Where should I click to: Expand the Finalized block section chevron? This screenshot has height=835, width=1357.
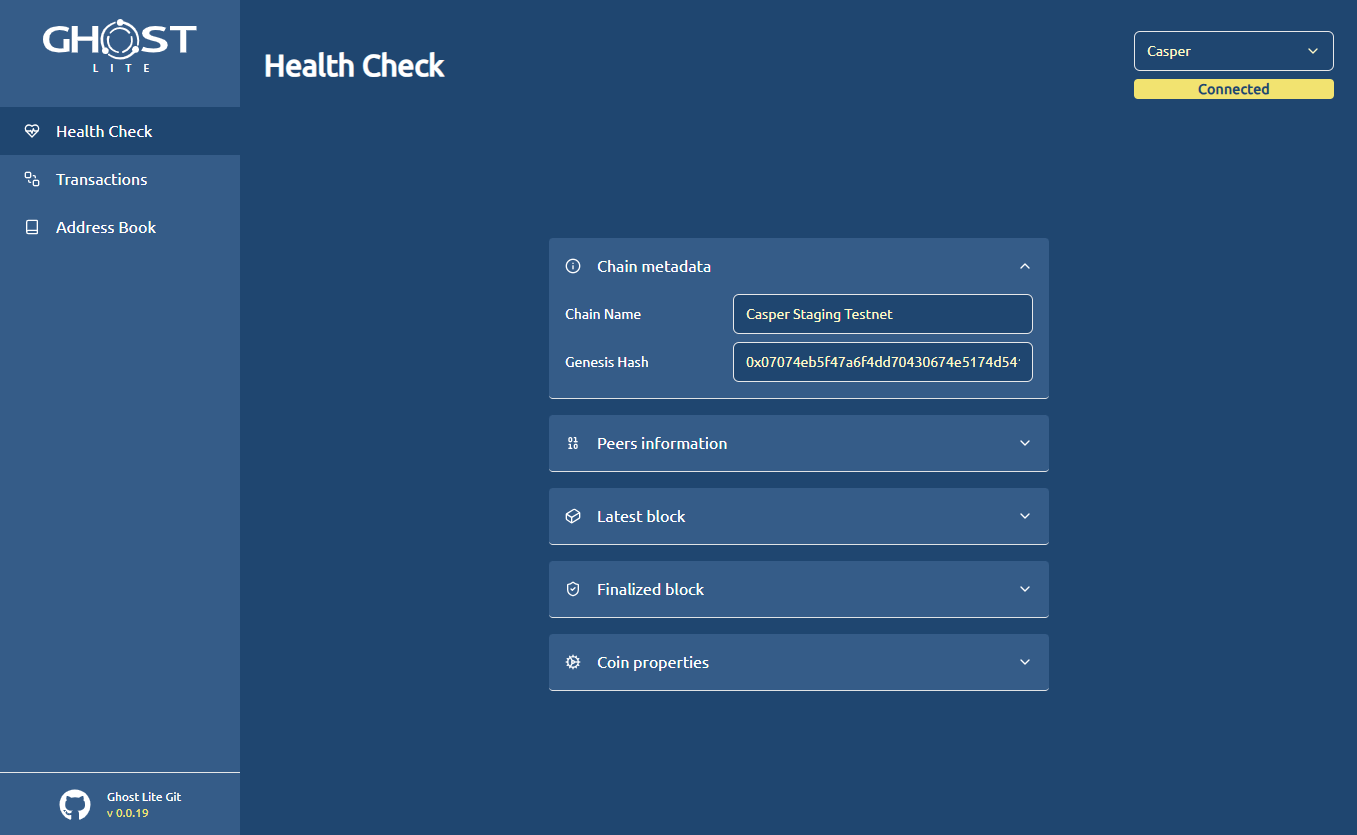pos(1024,589)
